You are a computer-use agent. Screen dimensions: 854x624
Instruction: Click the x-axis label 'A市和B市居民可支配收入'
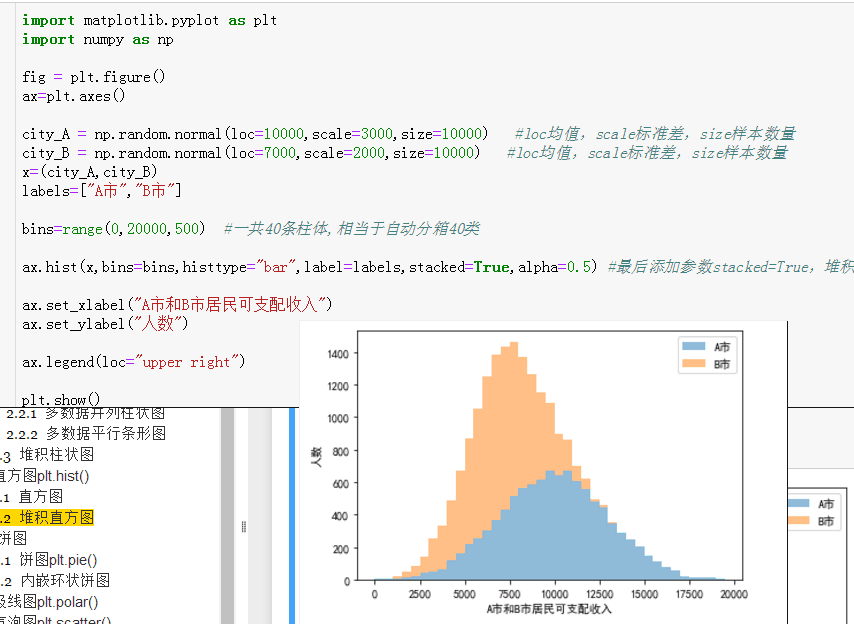click(549, 609)
